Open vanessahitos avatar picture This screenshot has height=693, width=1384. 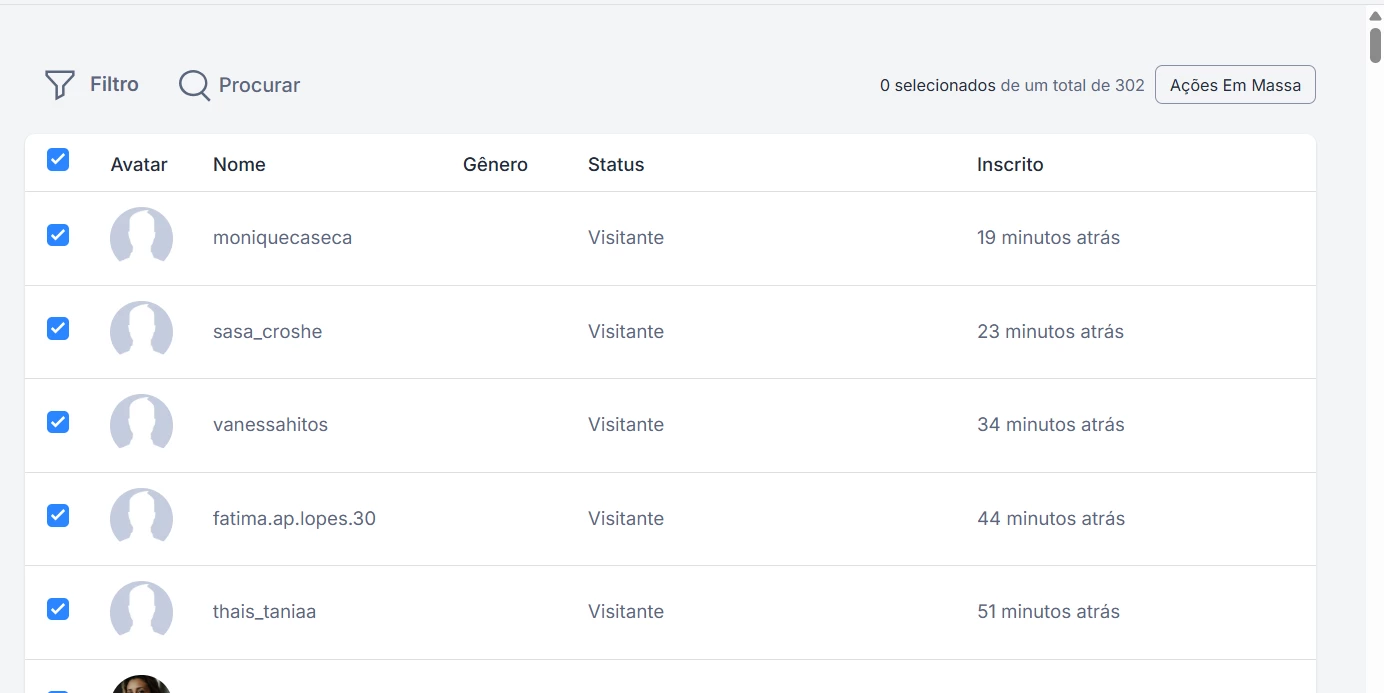click(141, 424)
